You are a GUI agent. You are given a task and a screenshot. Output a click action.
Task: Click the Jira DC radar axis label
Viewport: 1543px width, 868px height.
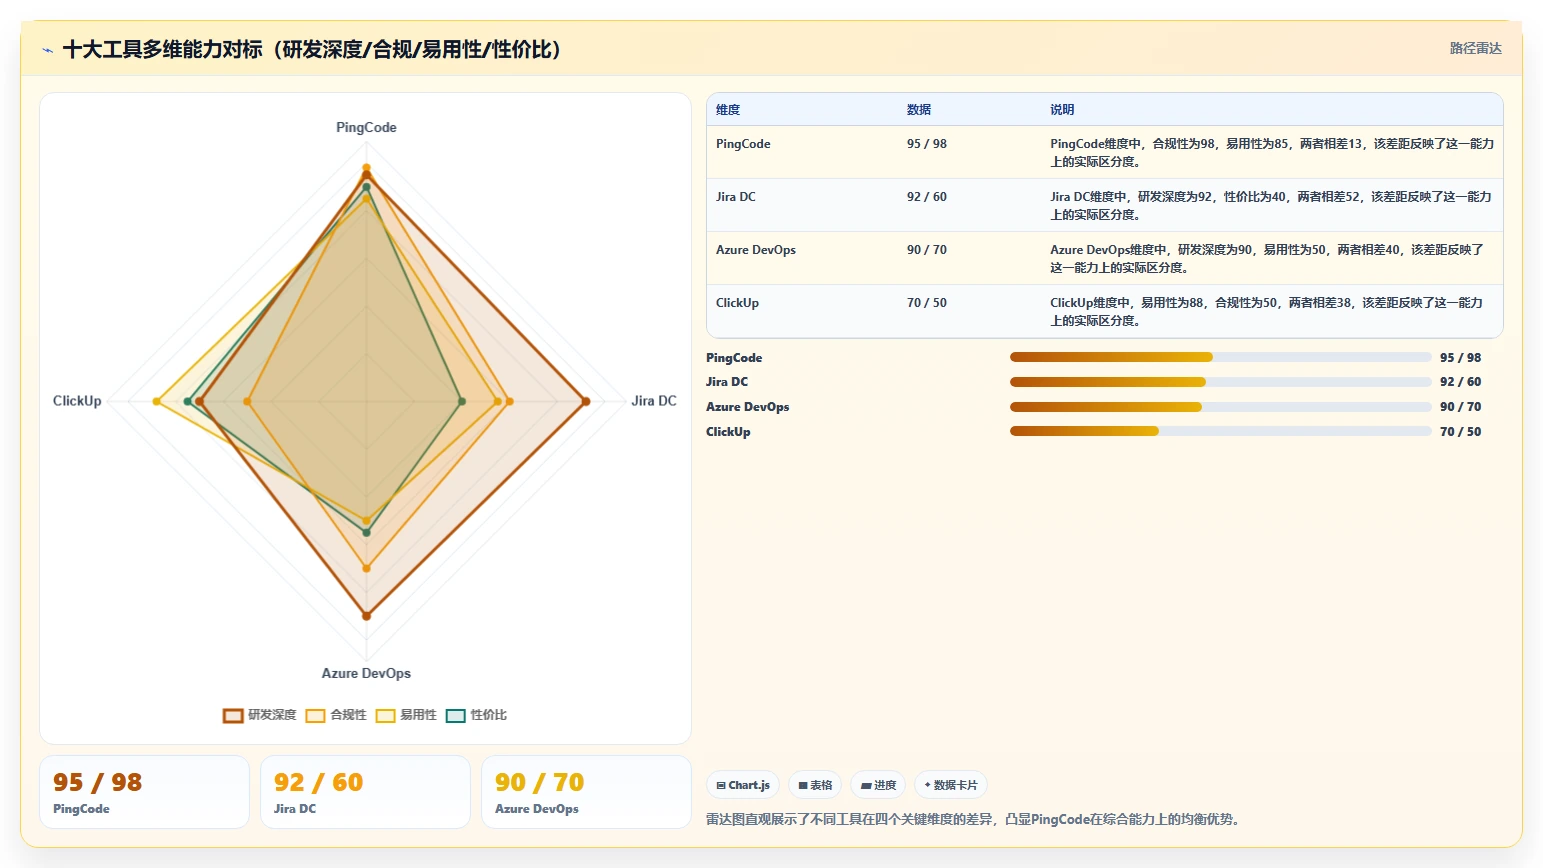(654, 401)
